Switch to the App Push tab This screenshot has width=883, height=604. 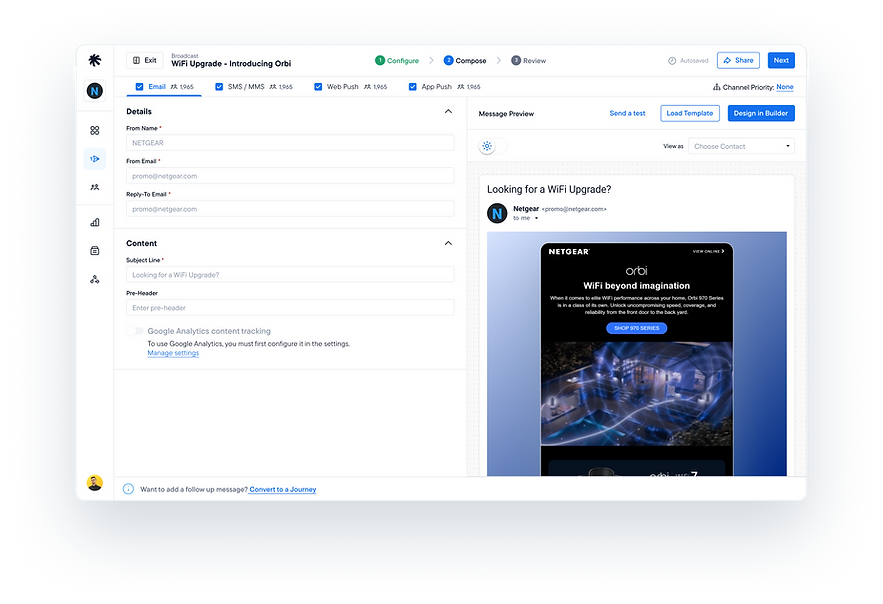[435, 86]
